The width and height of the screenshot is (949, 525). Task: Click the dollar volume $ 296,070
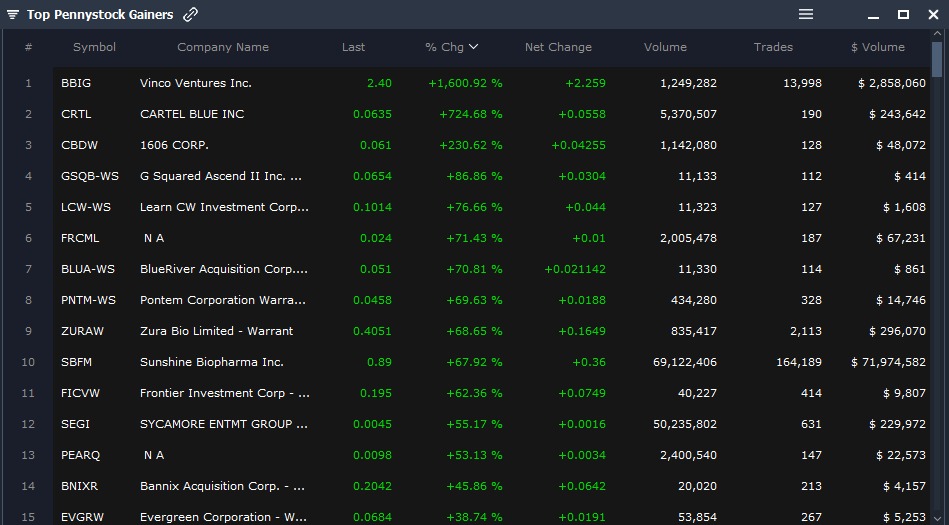(x=897, y=331)
